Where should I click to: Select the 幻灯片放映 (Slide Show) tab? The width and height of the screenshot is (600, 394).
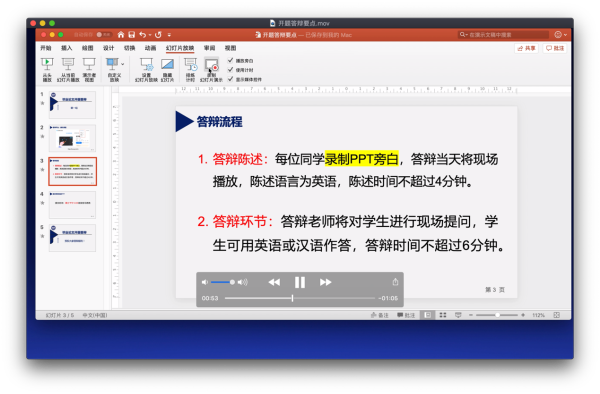pyautogui.click(x=180, y=48)
